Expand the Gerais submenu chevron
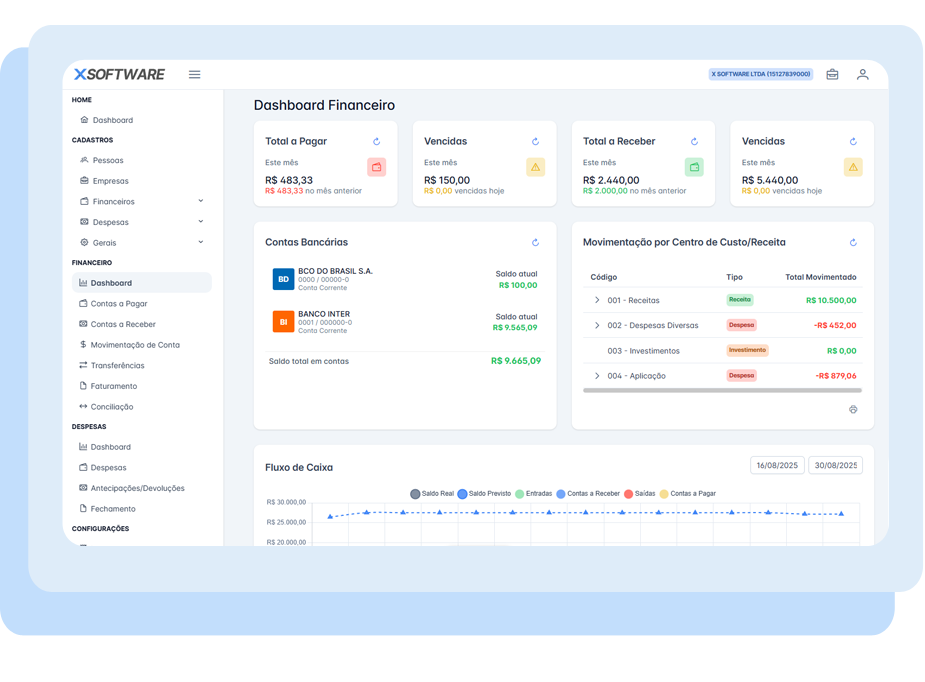This screenshot has height=682, width=925. click(x=201, y=242)
